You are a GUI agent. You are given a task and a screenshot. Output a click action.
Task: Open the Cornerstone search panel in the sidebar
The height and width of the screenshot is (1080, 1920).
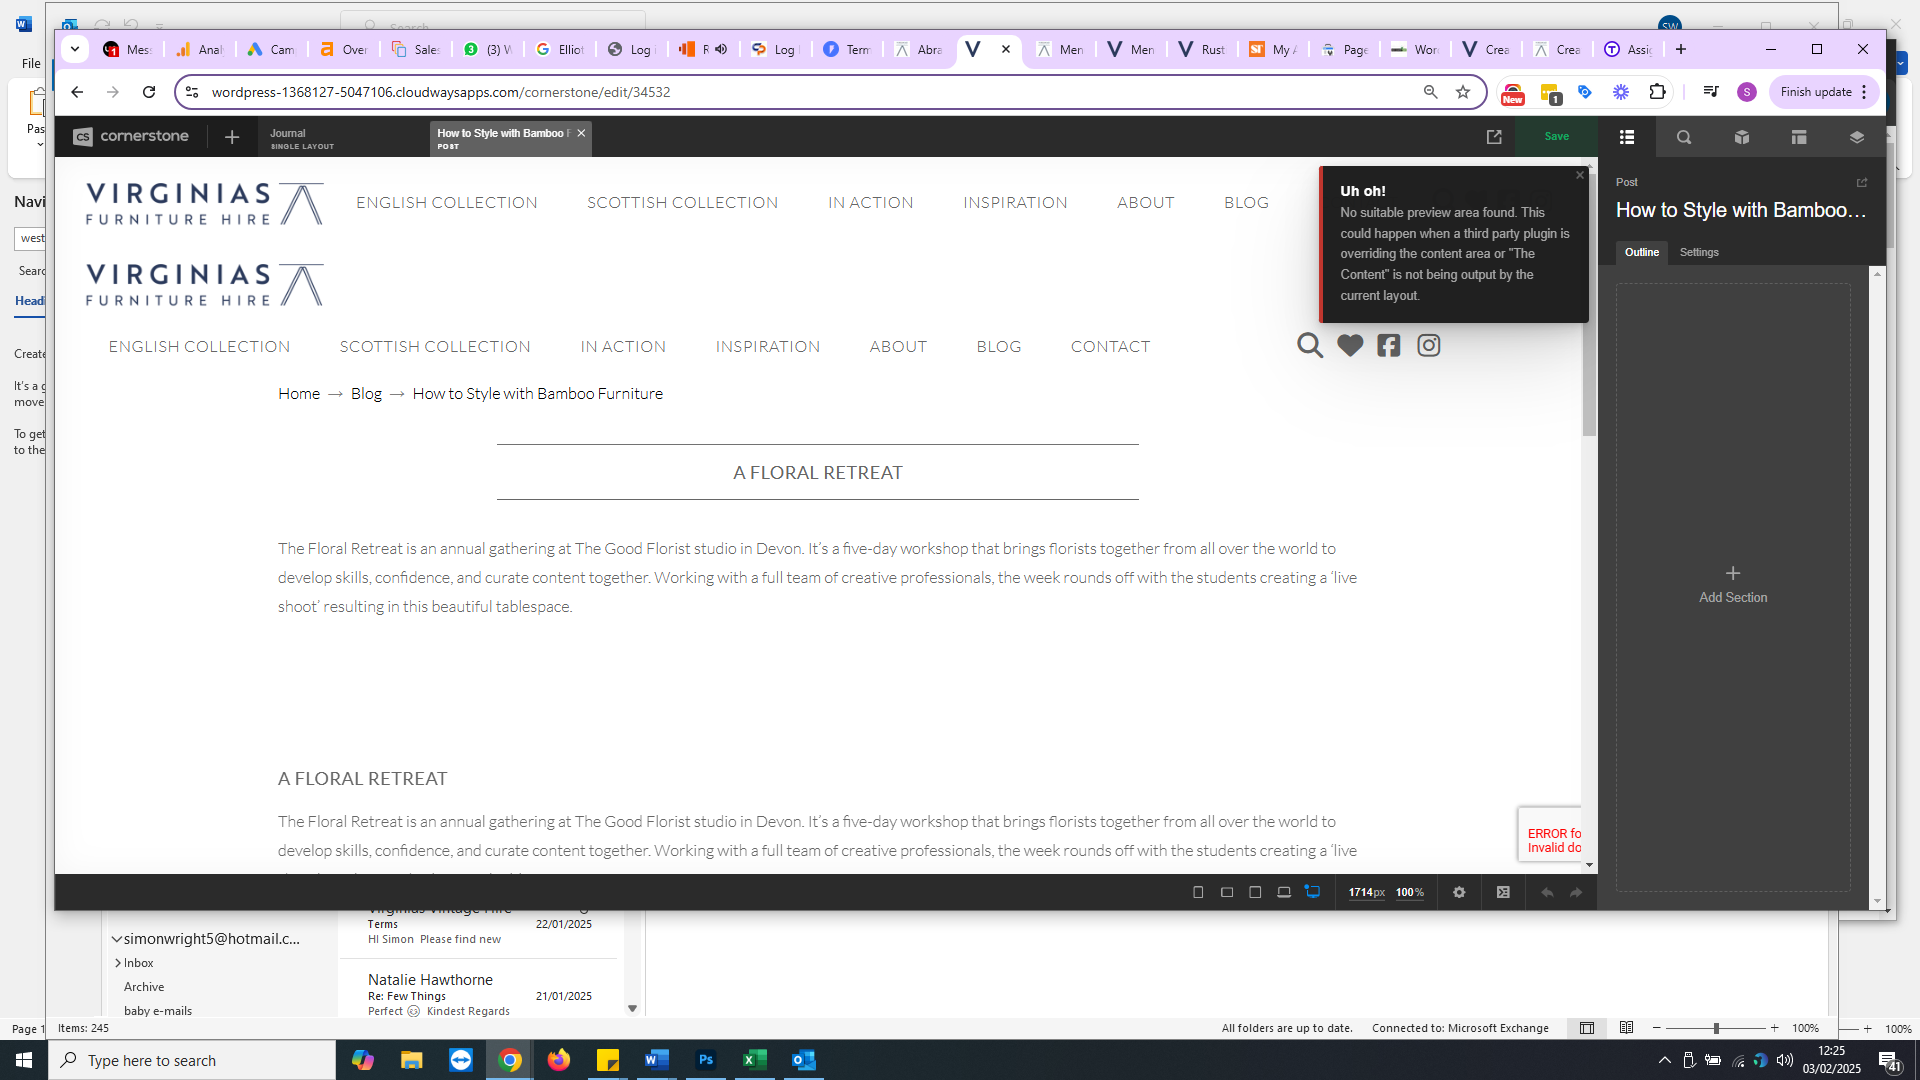point(1684,137)
